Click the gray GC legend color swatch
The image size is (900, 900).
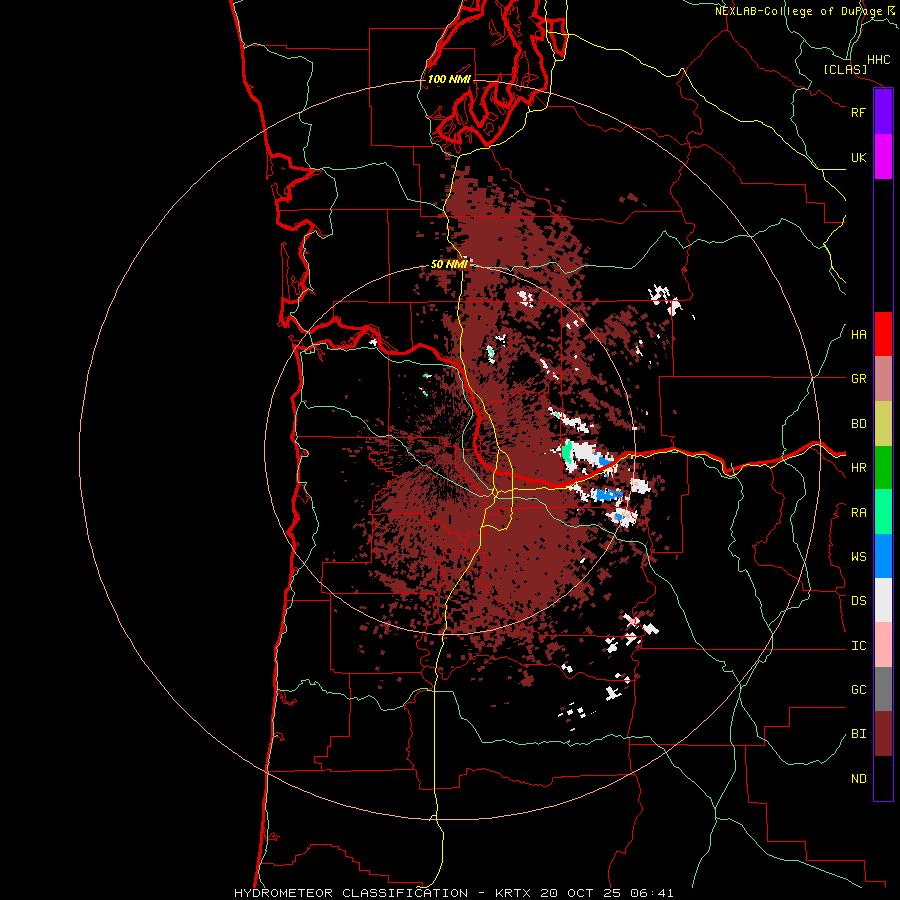pyautogui.click(x=883, y=689)
